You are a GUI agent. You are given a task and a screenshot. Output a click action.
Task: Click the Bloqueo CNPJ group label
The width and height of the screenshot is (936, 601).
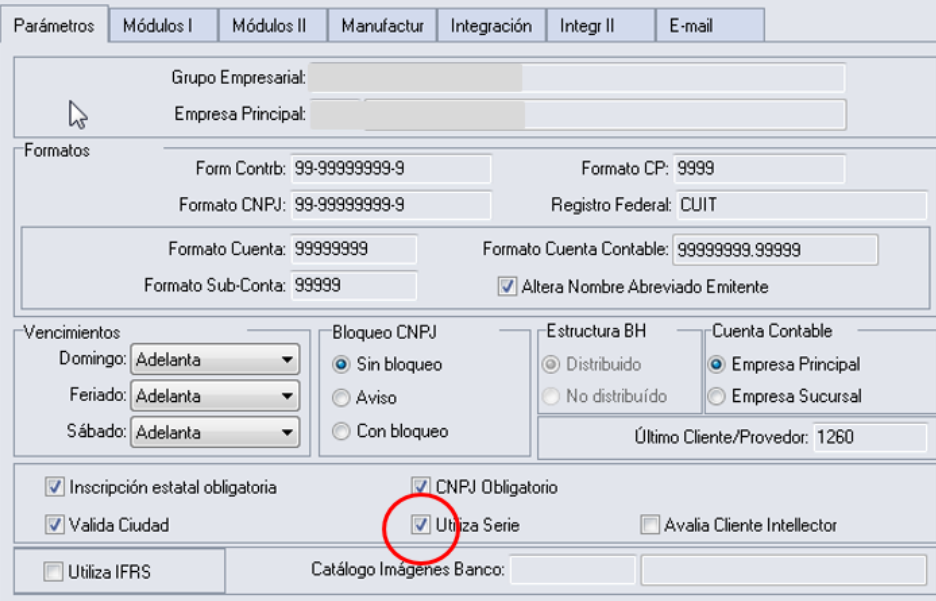coord(384,332)
